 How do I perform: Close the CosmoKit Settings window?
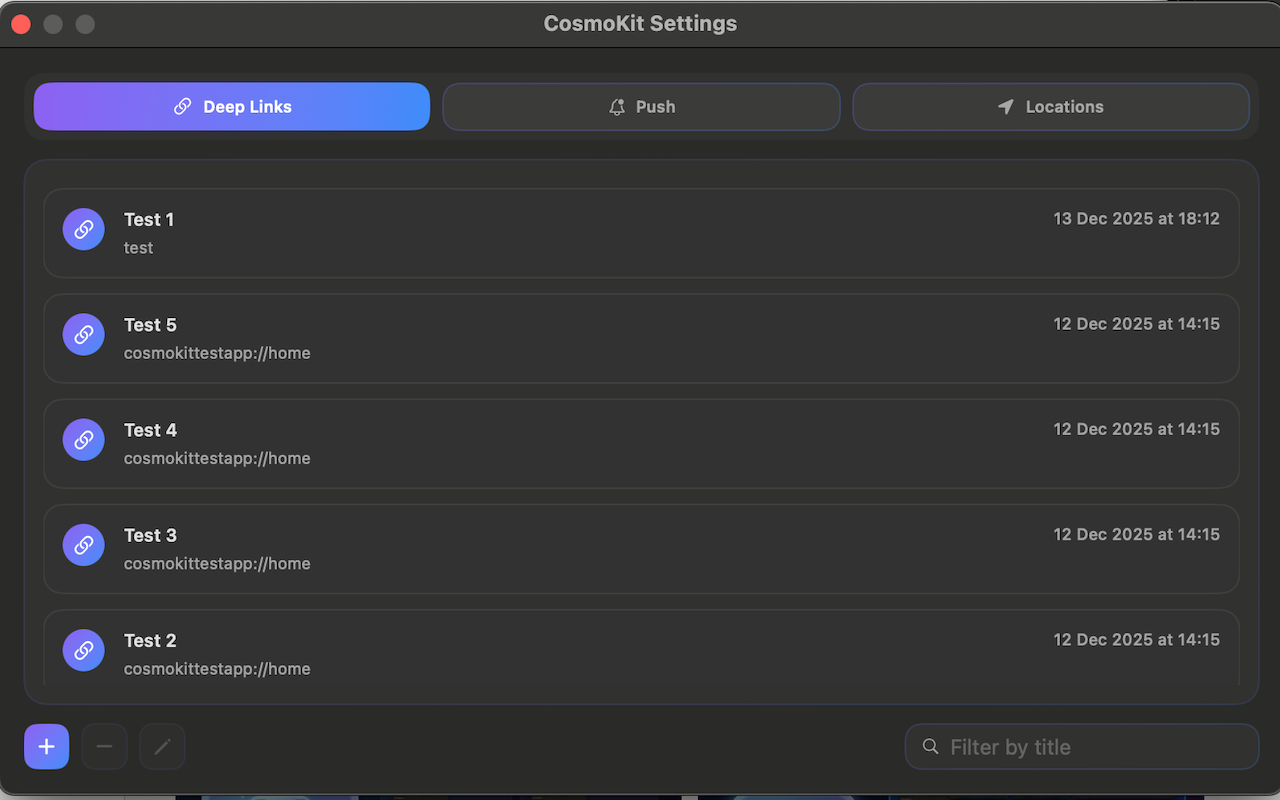21,24
